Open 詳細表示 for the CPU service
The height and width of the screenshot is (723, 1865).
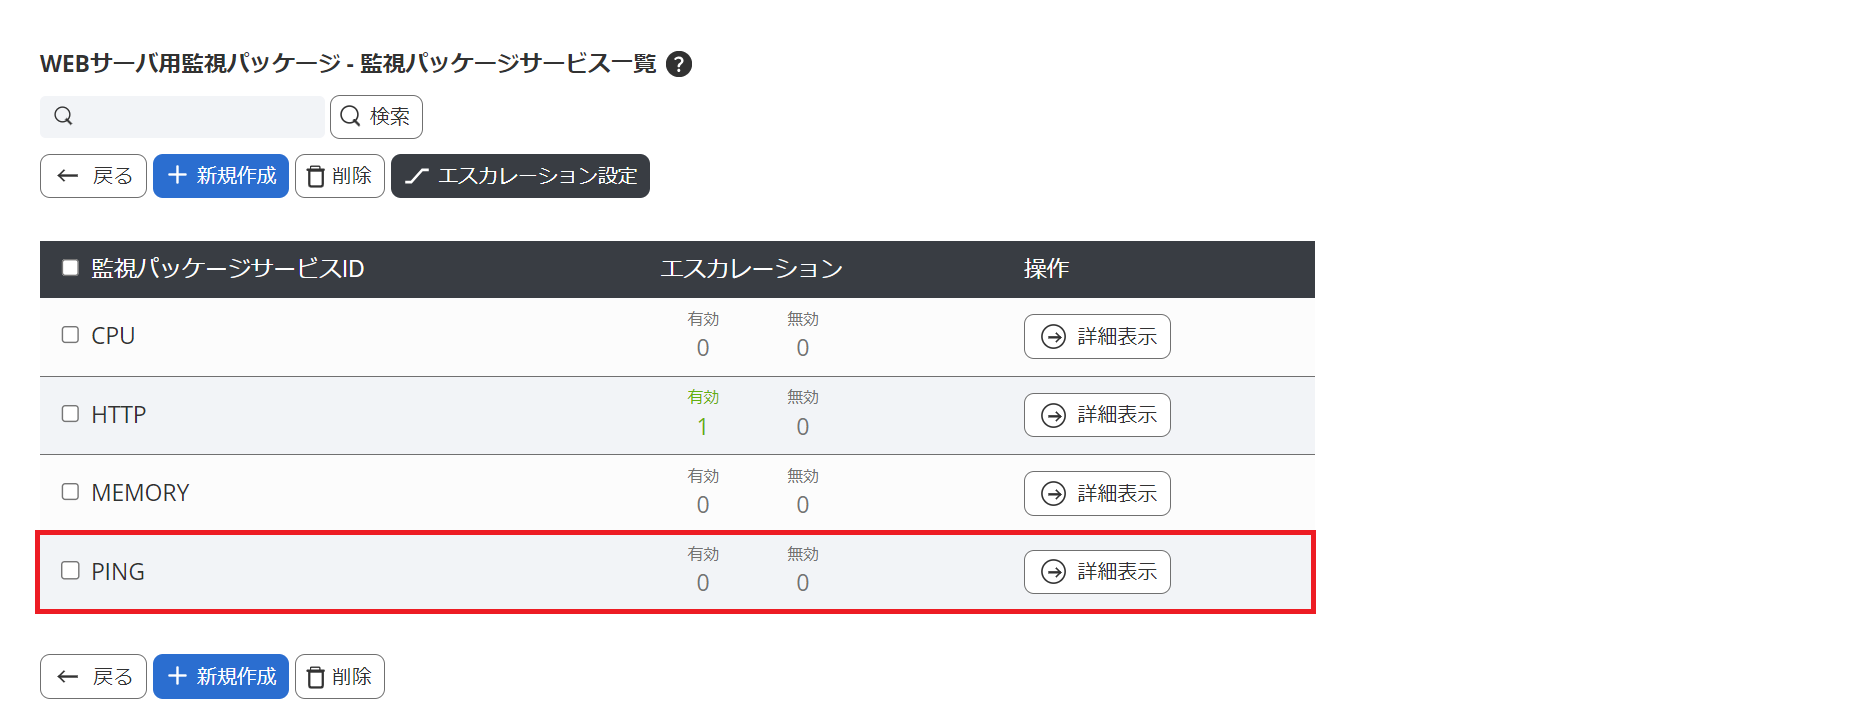pyautogui.click(x=1097, y=337)
